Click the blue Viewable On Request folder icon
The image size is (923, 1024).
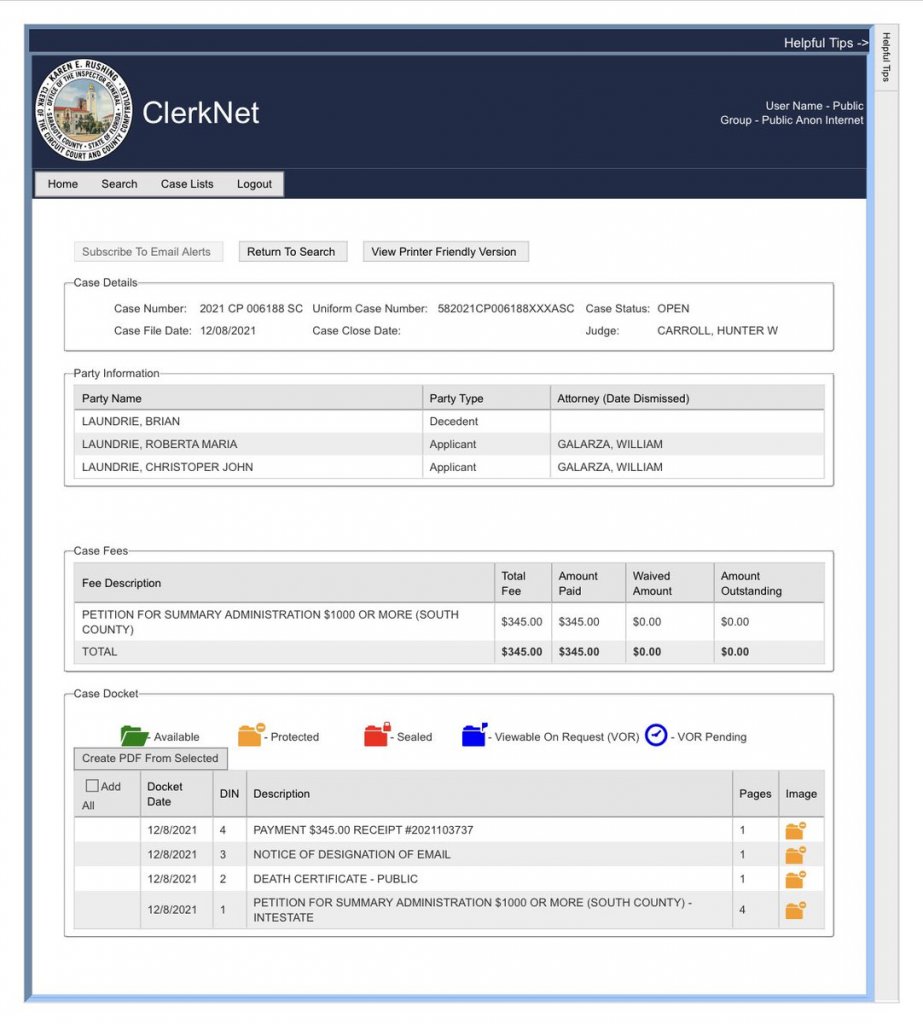click(x=474, y=736)
